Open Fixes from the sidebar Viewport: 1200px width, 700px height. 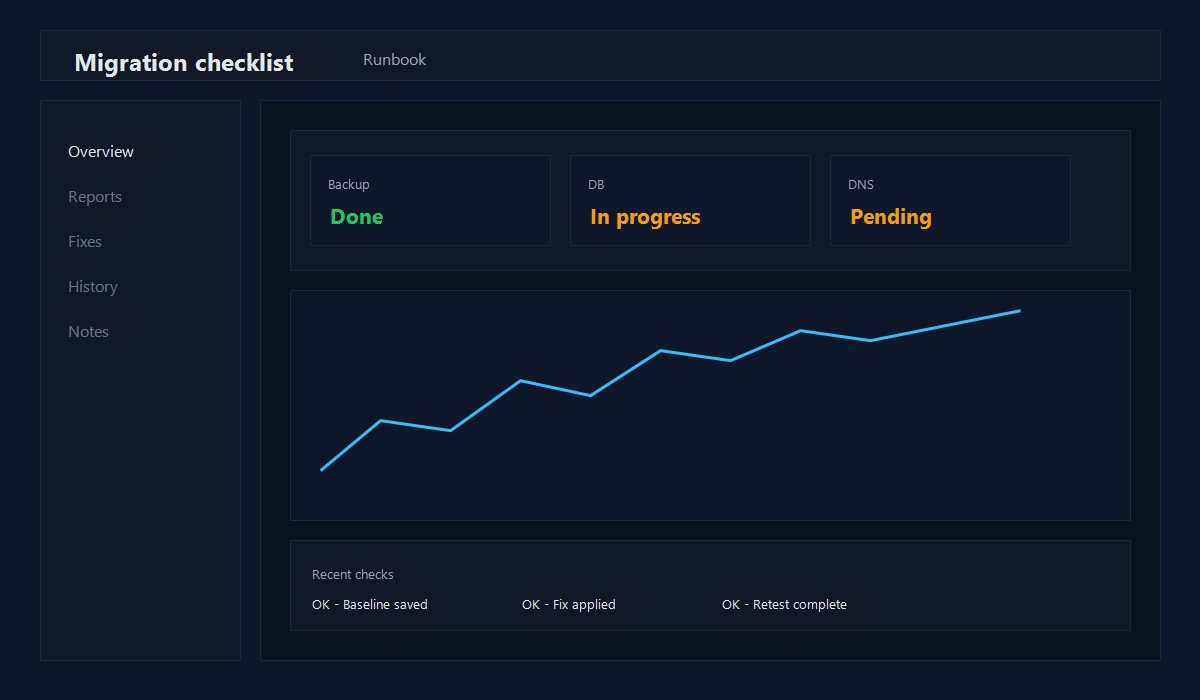(85, 242)
